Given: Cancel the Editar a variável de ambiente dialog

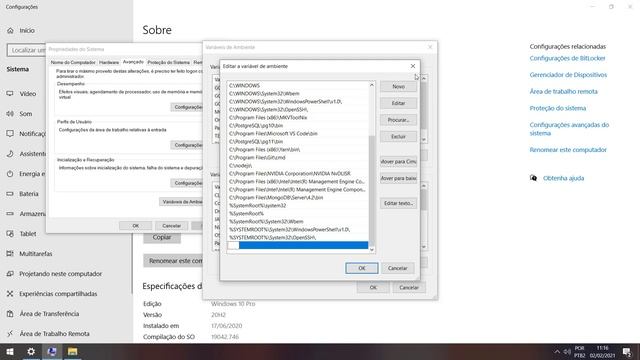Looking at the screenshot, I should pos(398,268).
